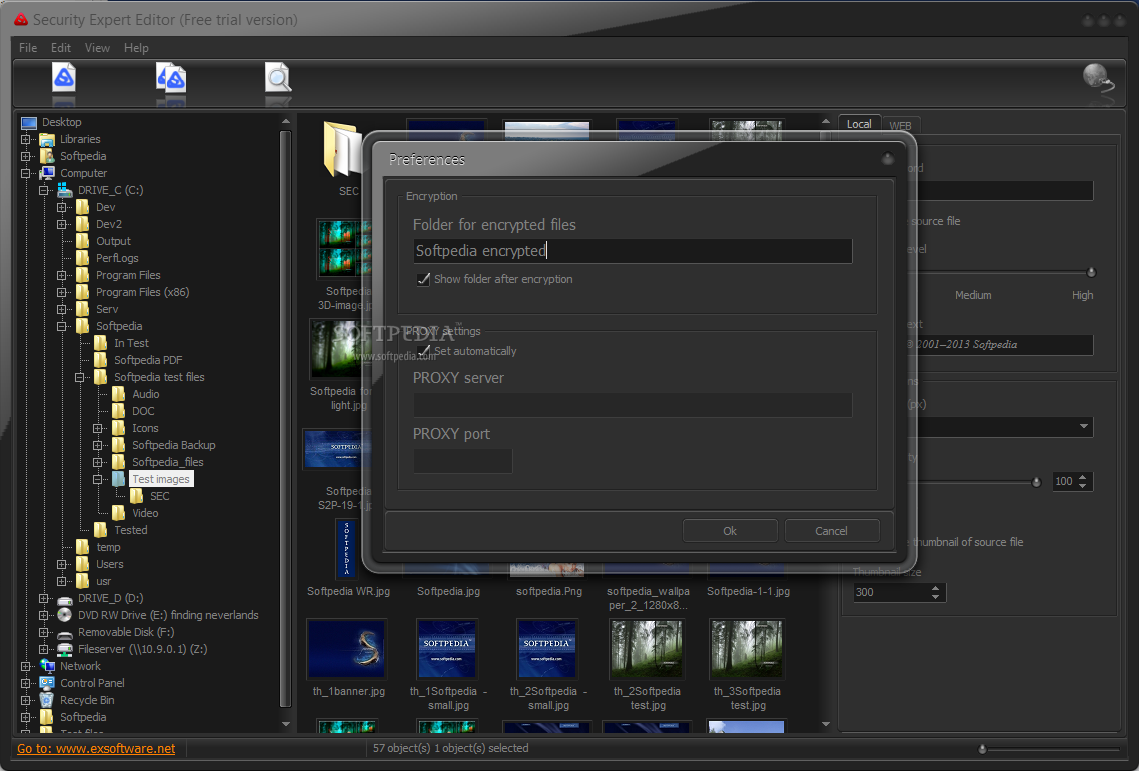Select DRIVE_C (C:) drive icon
This screenshot has height=771, width=1139.
65,190
